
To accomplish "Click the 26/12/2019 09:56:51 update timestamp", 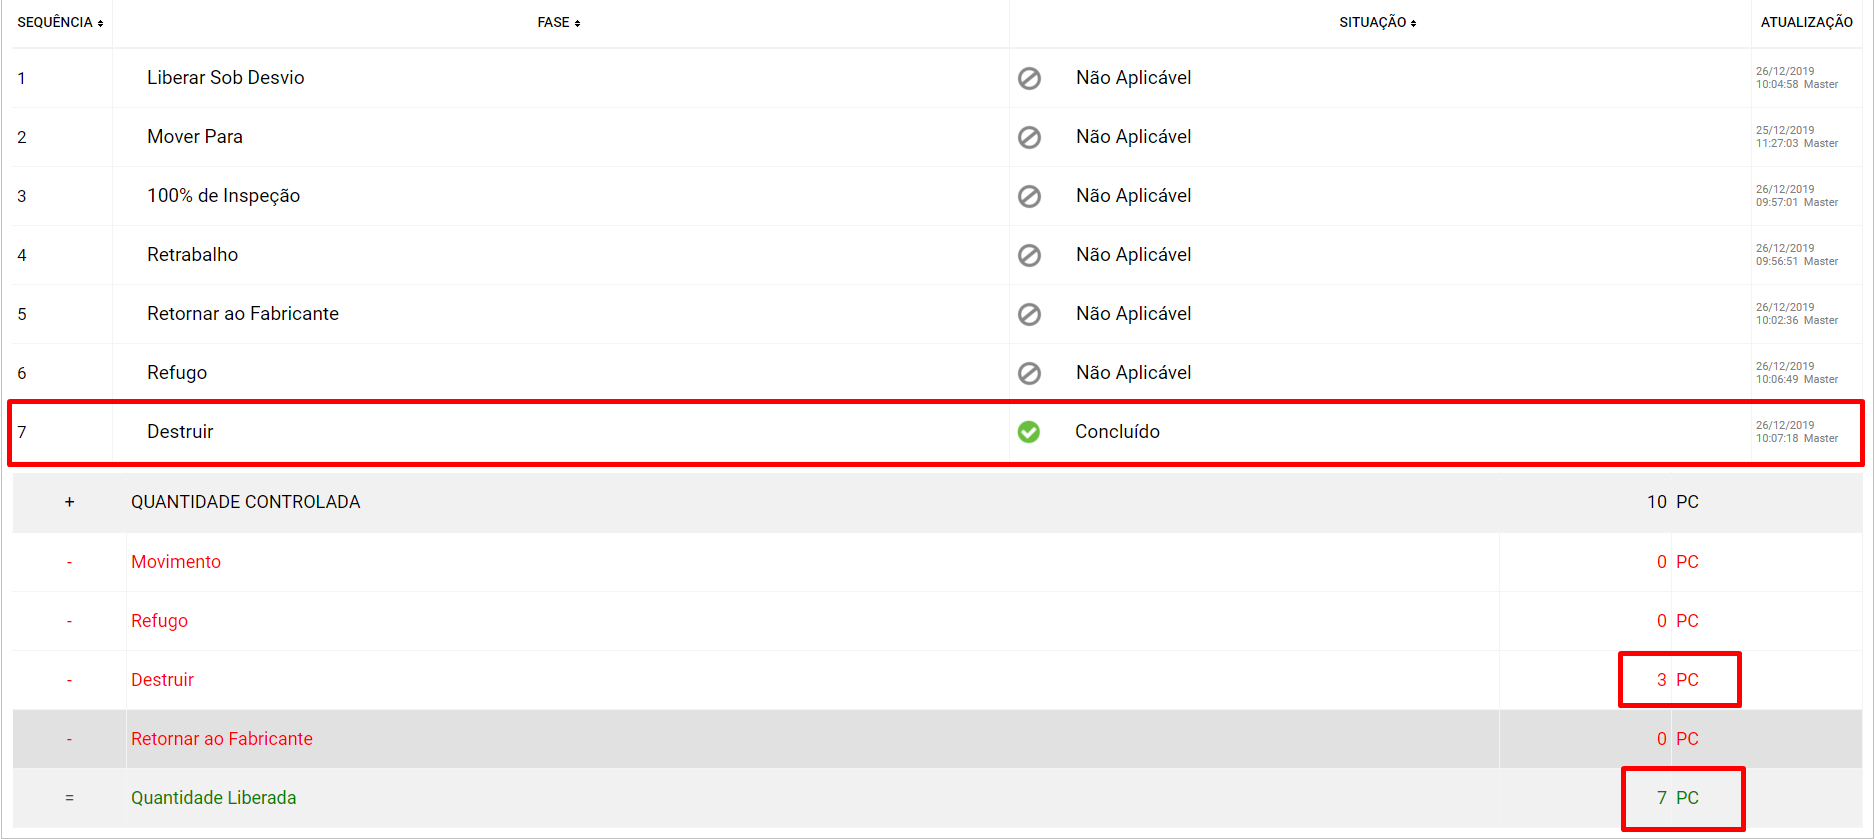I will (1796, 255).
